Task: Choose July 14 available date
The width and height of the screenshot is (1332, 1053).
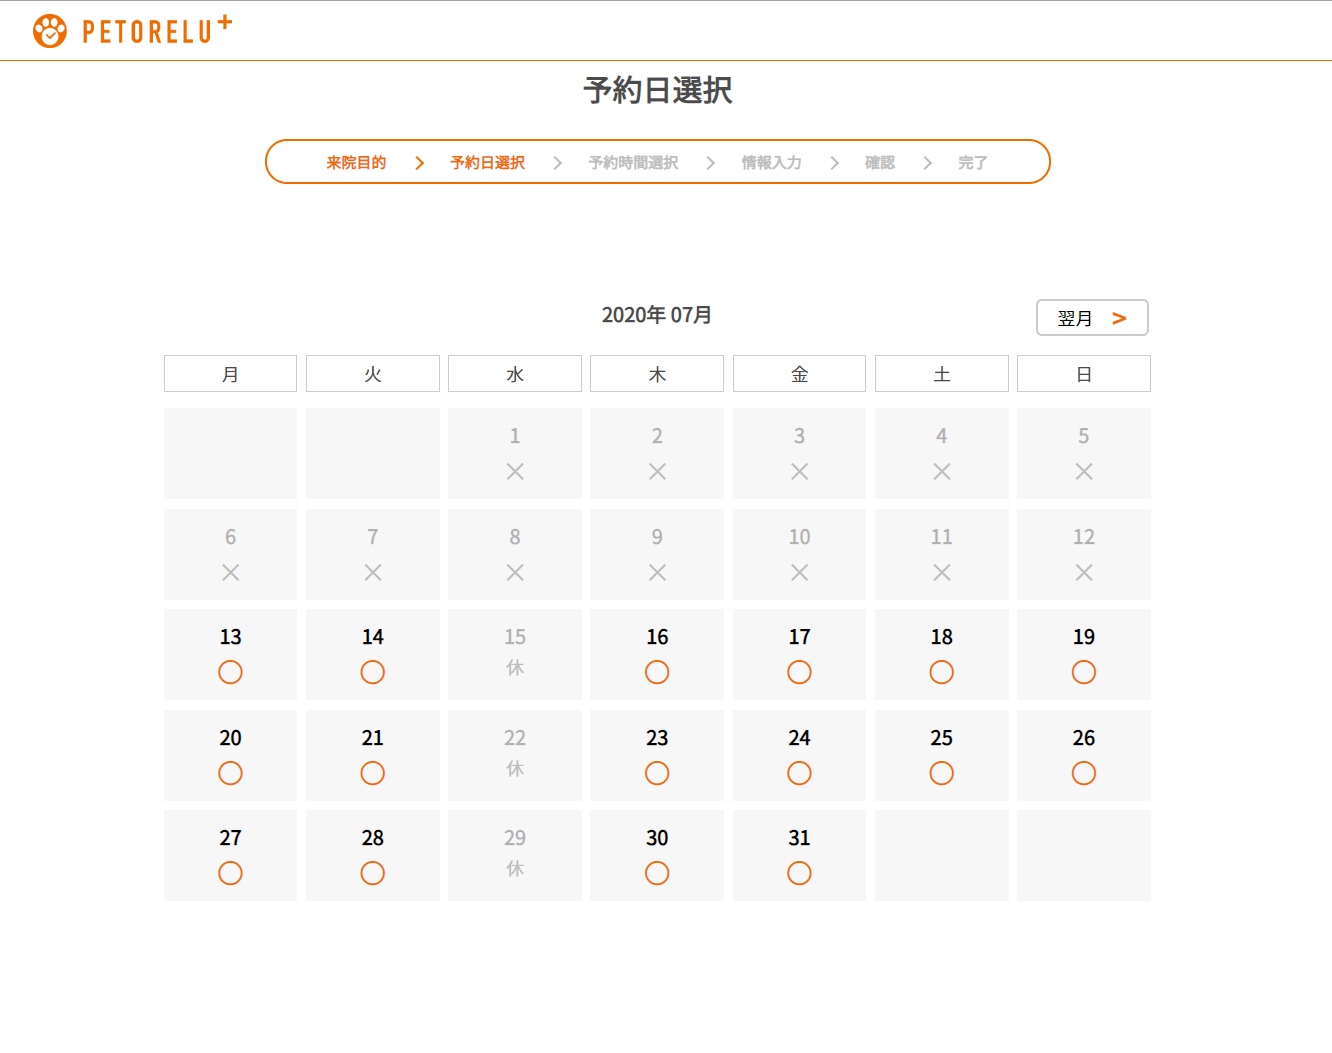Action: (373, 655)
